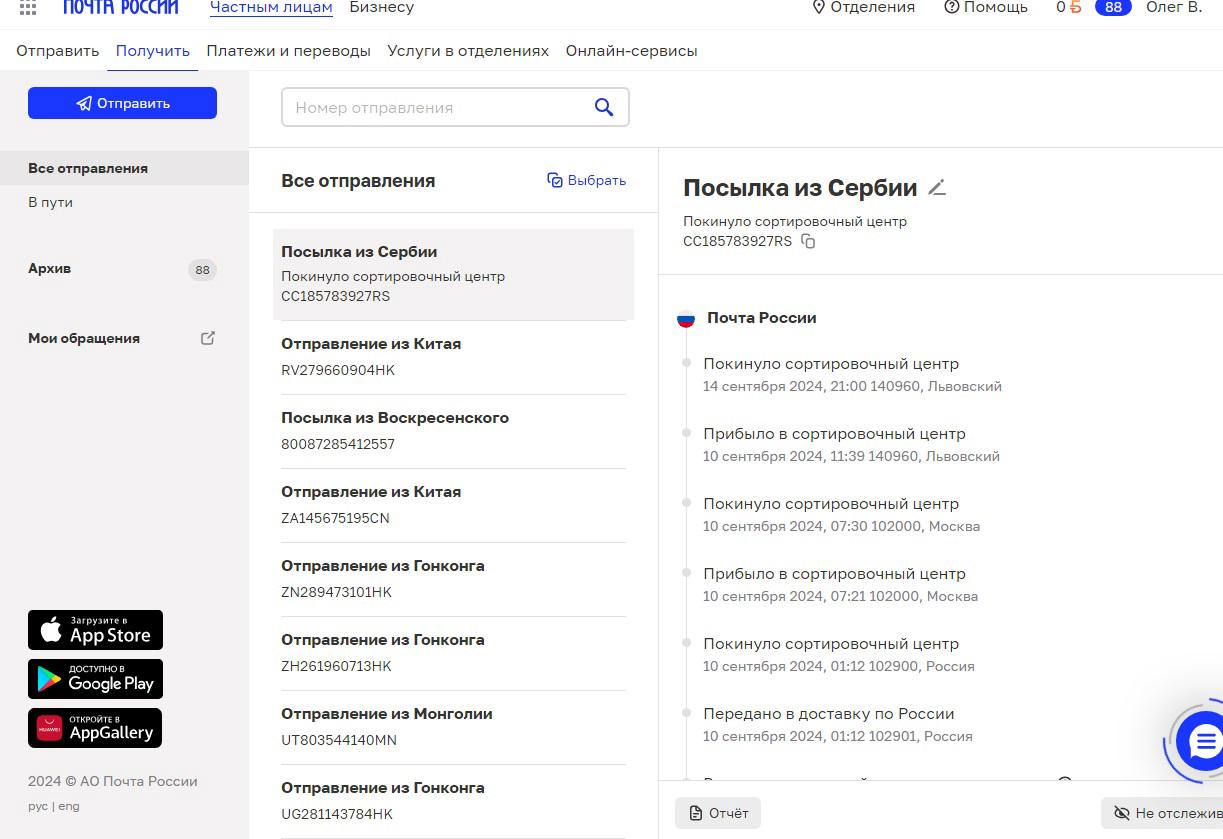Generate the 'Отчёт' report
This screenshot has width=1223, height=839.
(x=718, y=813)
